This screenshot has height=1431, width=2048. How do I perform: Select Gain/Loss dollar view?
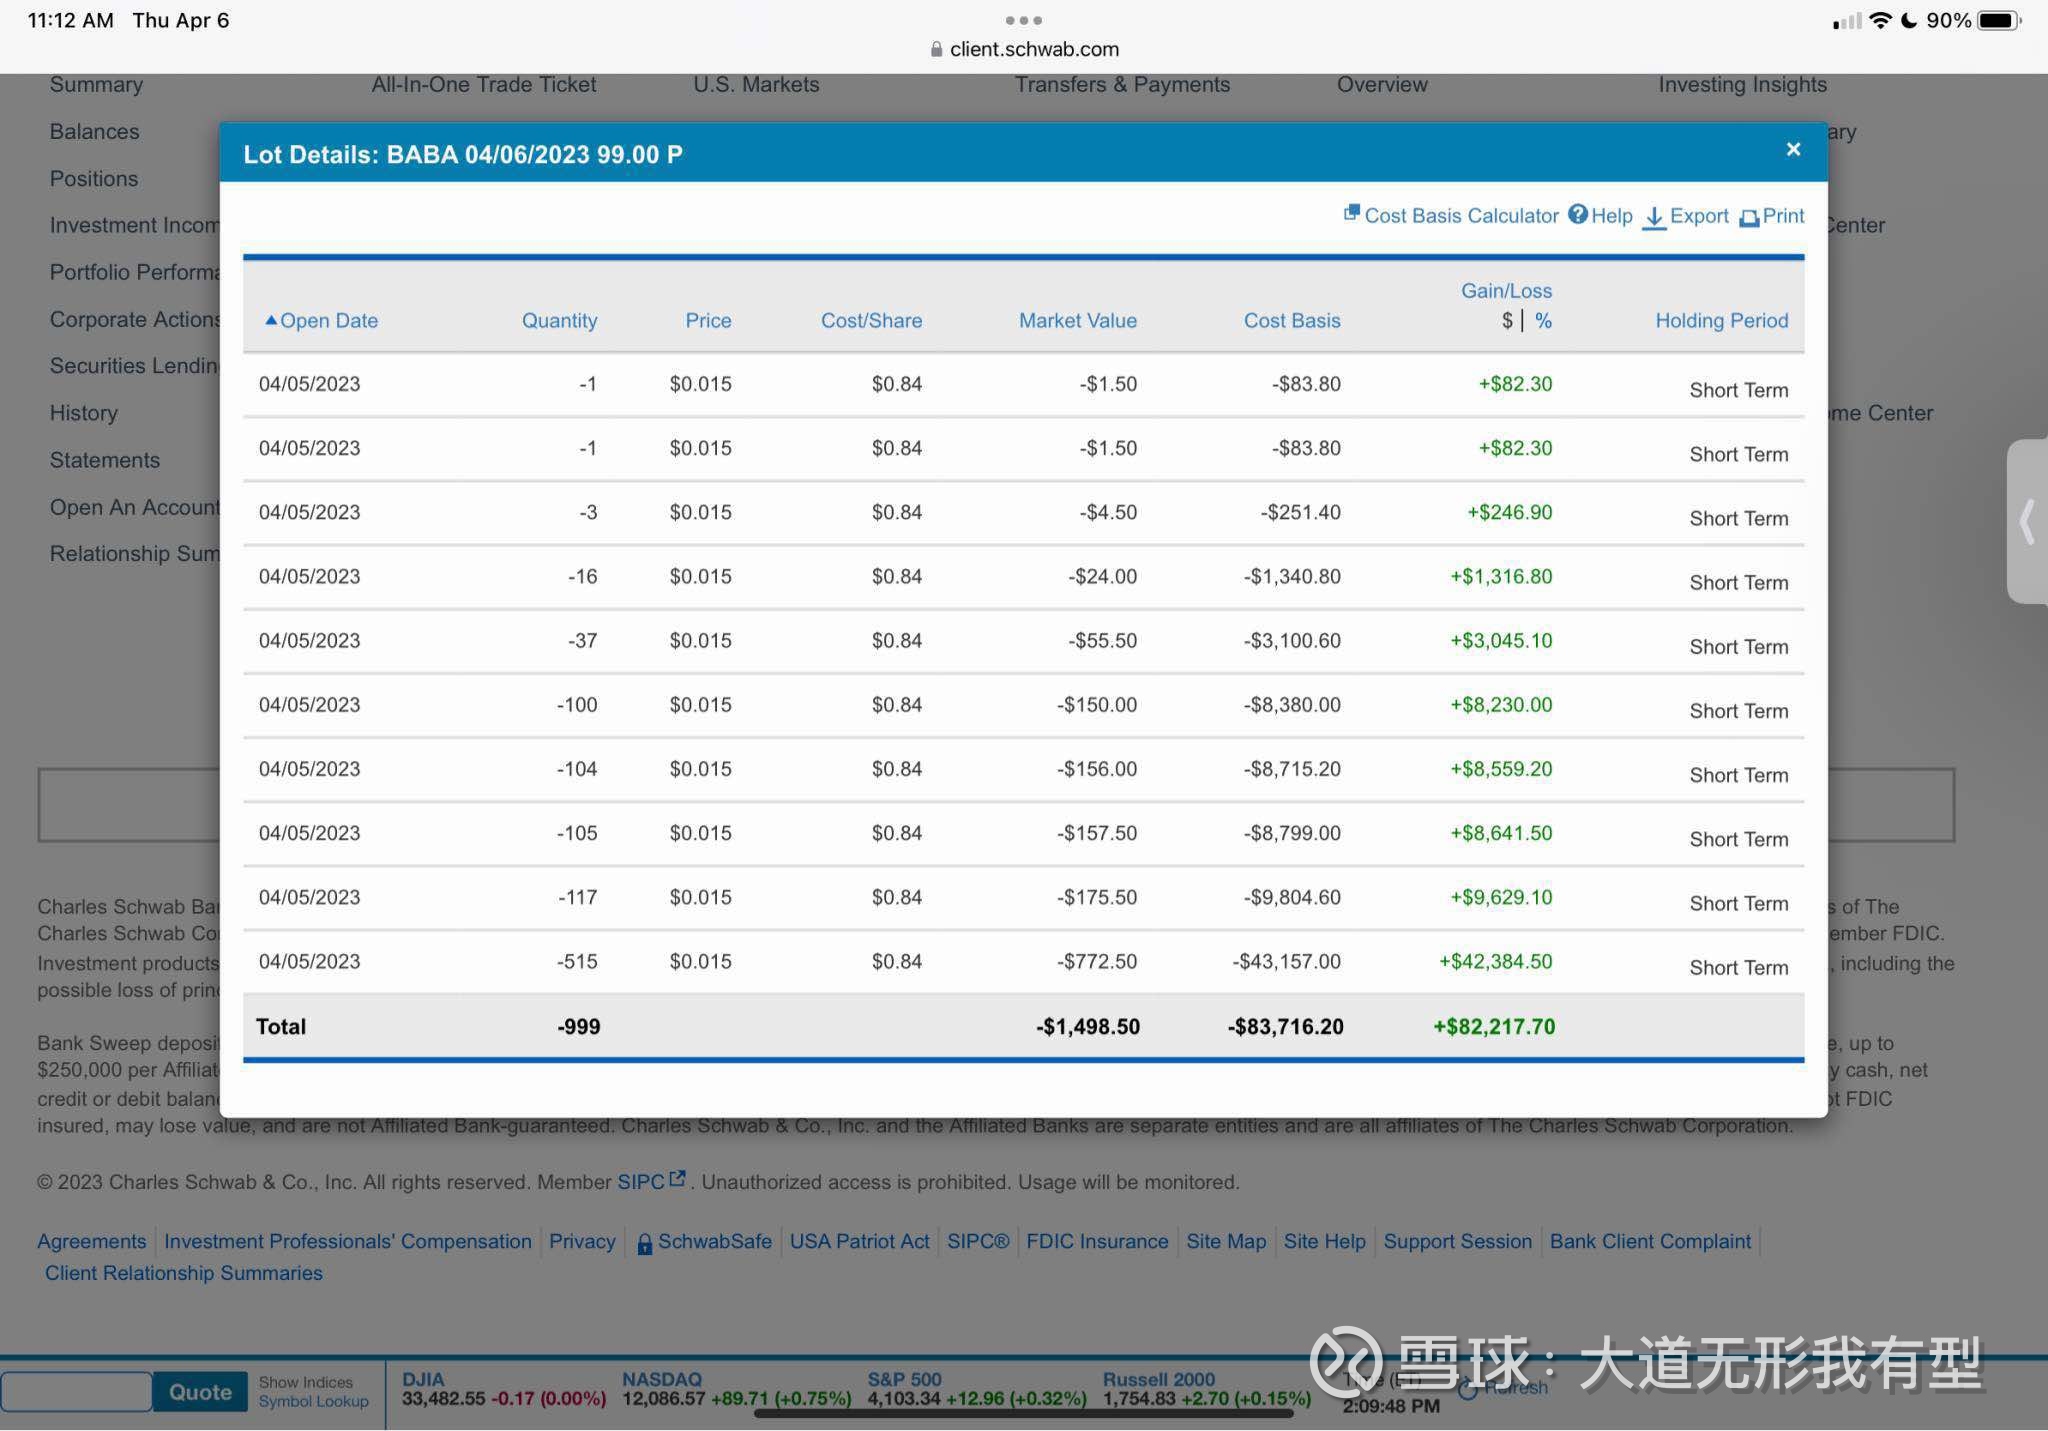pos(1507,321)
